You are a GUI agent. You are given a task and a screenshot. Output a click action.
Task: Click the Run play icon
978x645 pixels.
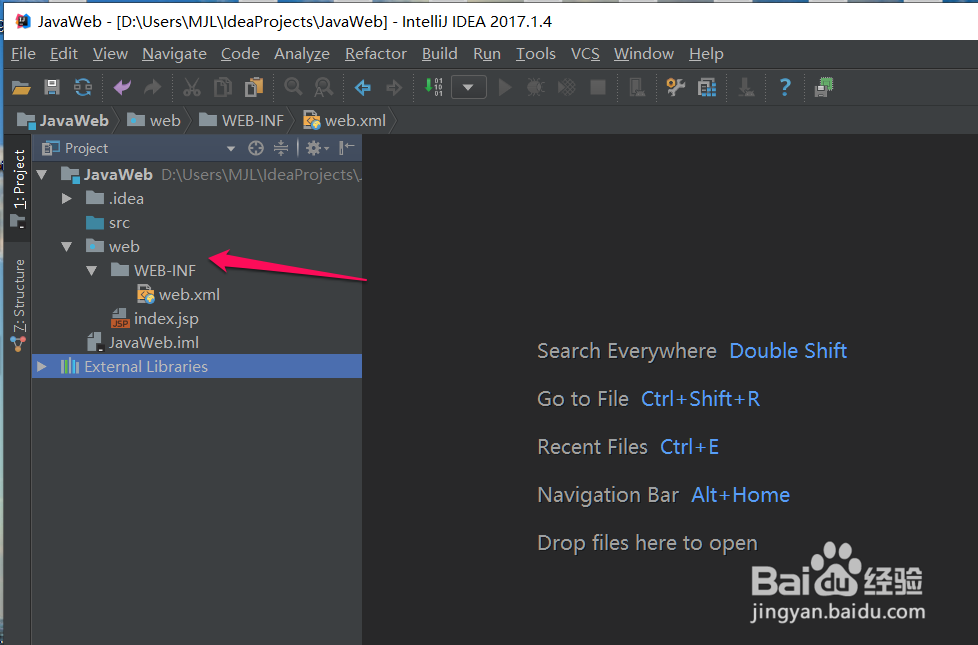tap(505, 87)
